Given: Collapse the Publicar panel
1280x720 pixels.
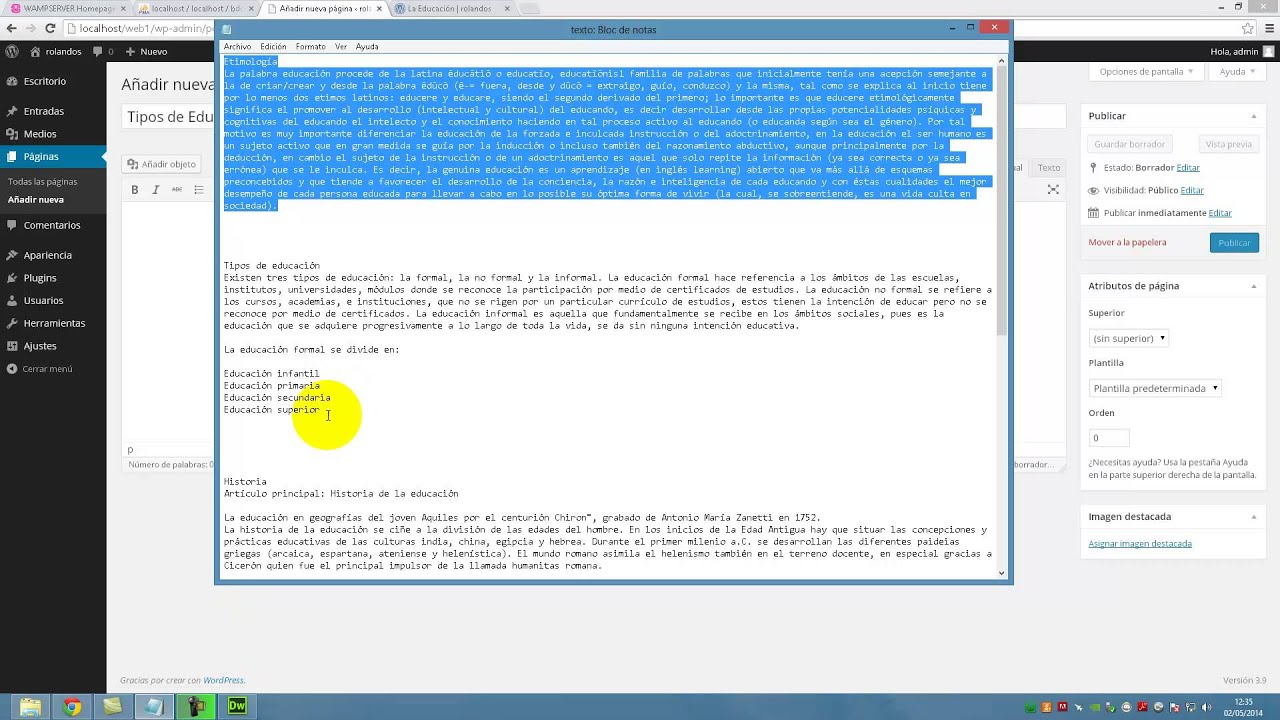Looking at the screenshot, I should 1253,117.
